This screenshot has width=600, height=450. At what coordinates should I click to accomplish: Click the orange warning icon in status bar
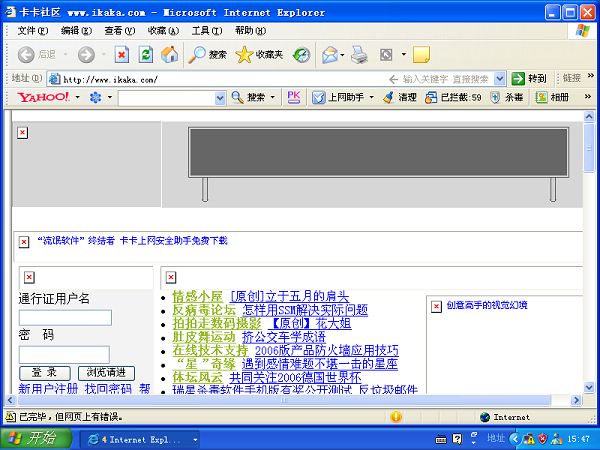(396, 416)
